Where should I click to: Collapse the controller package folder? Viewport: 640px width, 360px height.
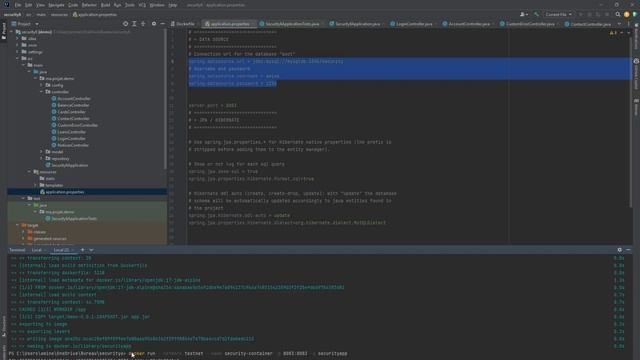tap(41, 92)
